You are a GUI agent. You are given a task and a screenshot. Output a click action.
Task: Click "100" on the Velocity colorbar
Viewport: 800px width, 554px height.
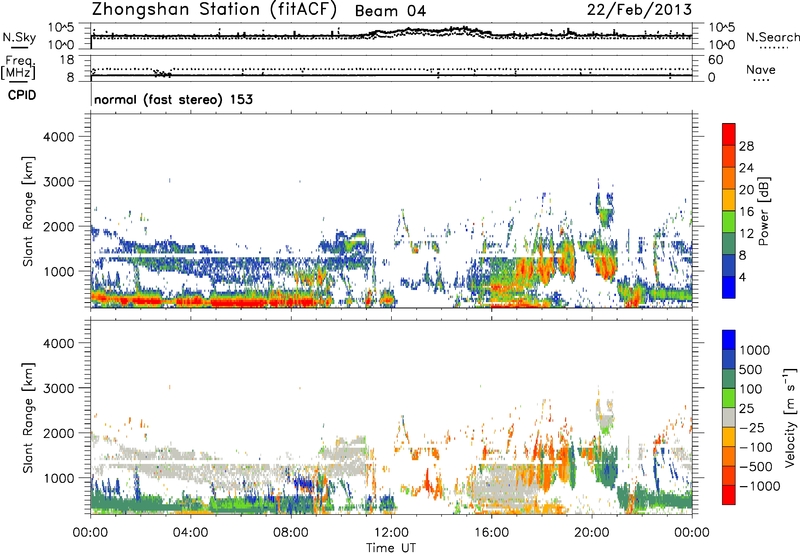coord(750,389)
